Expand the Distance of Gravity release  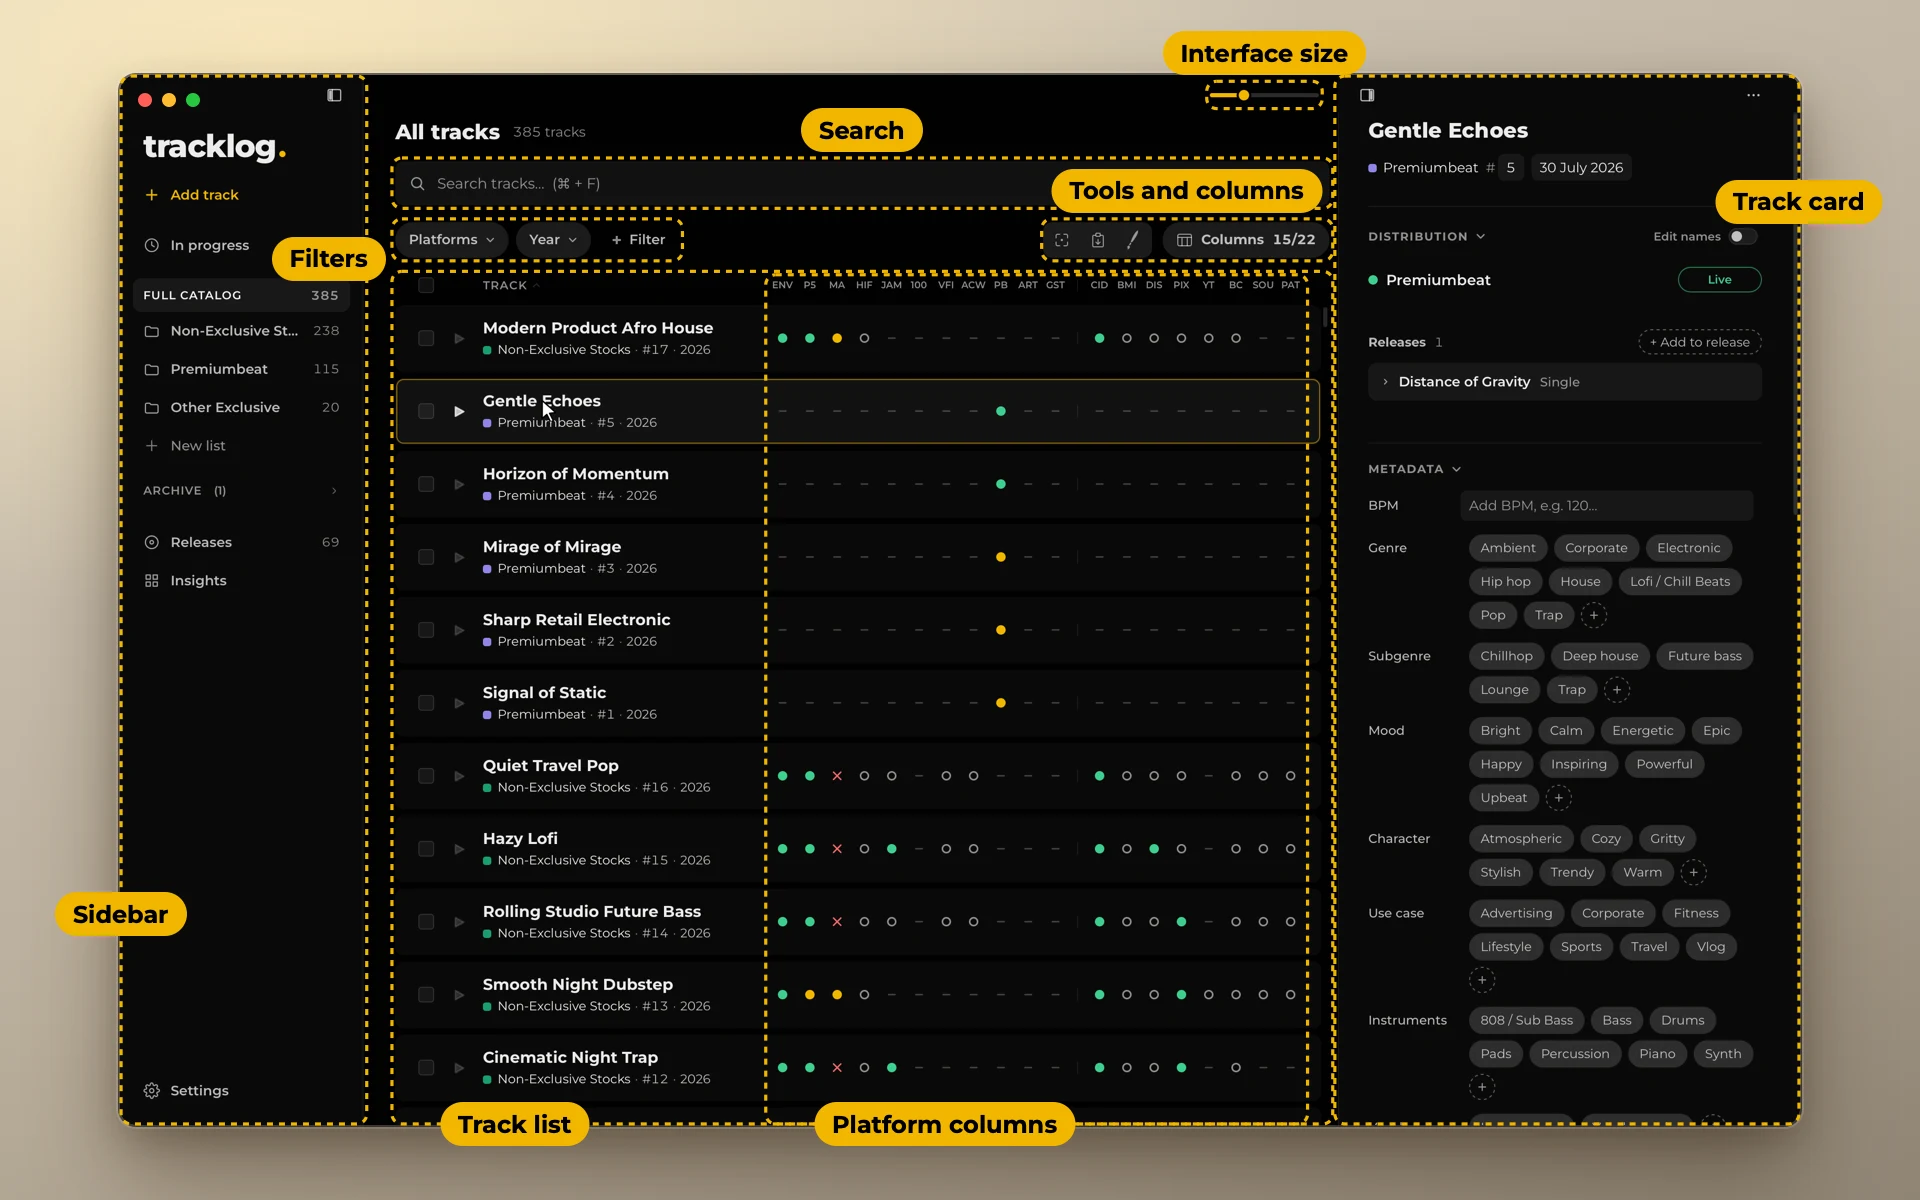[x=1564, y=382]
